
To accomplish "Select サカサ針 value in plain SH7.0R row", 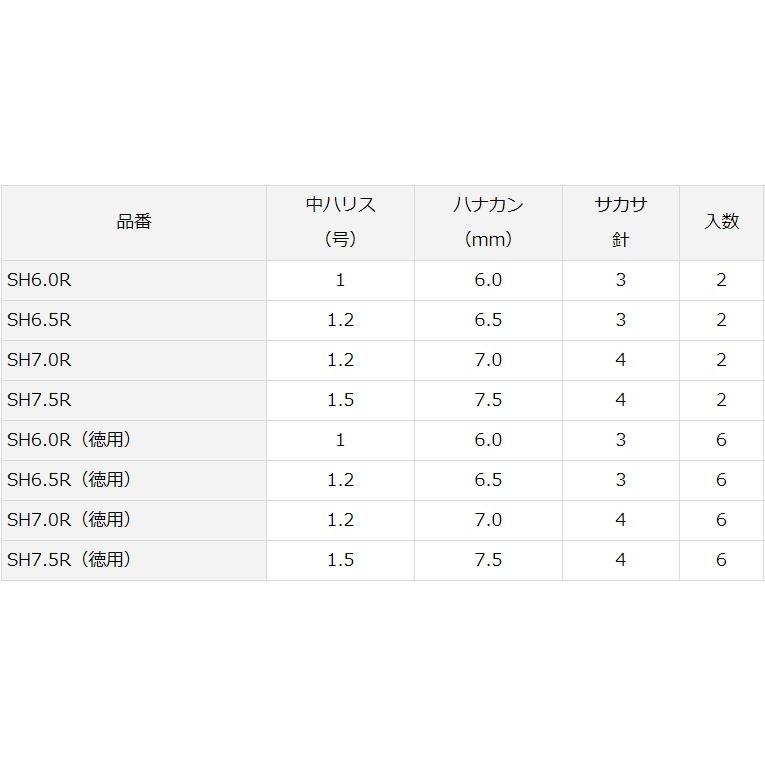I will point(620,360).
